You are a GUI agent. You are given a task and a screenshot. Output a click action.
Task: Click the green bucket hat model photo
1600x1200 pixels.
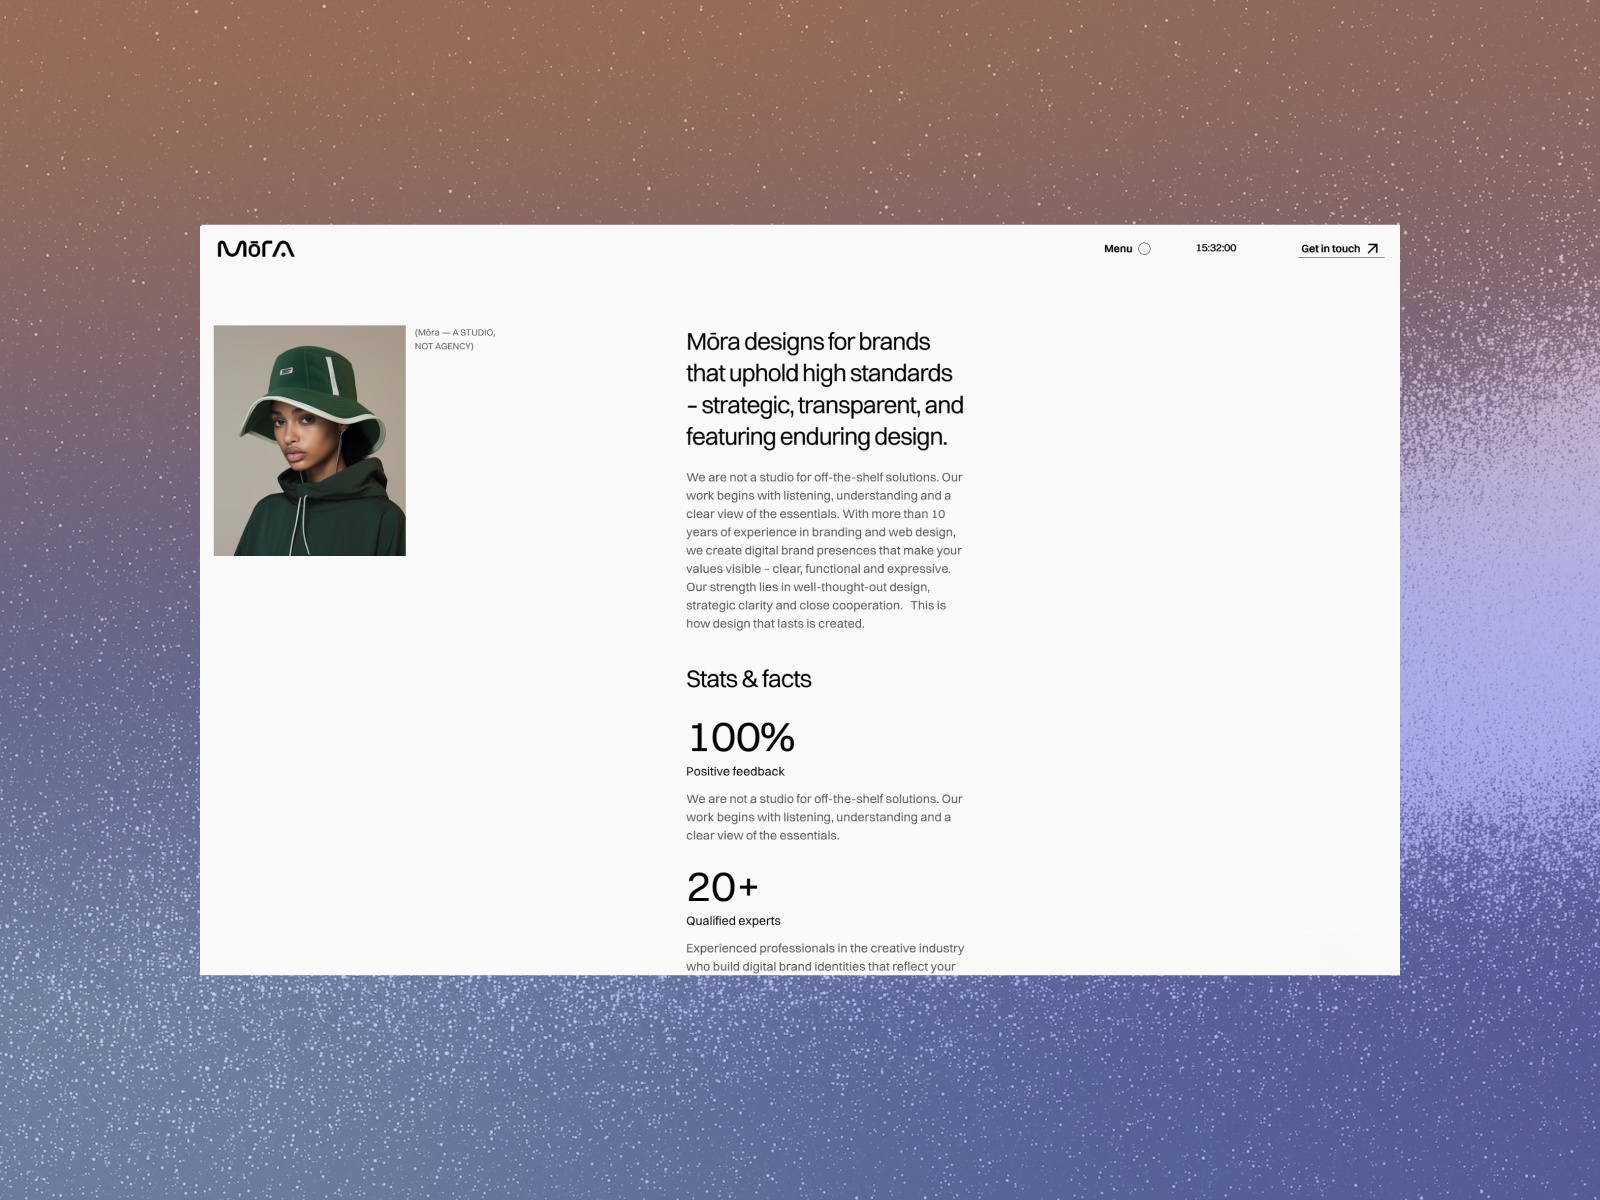(x=310, y=440)
